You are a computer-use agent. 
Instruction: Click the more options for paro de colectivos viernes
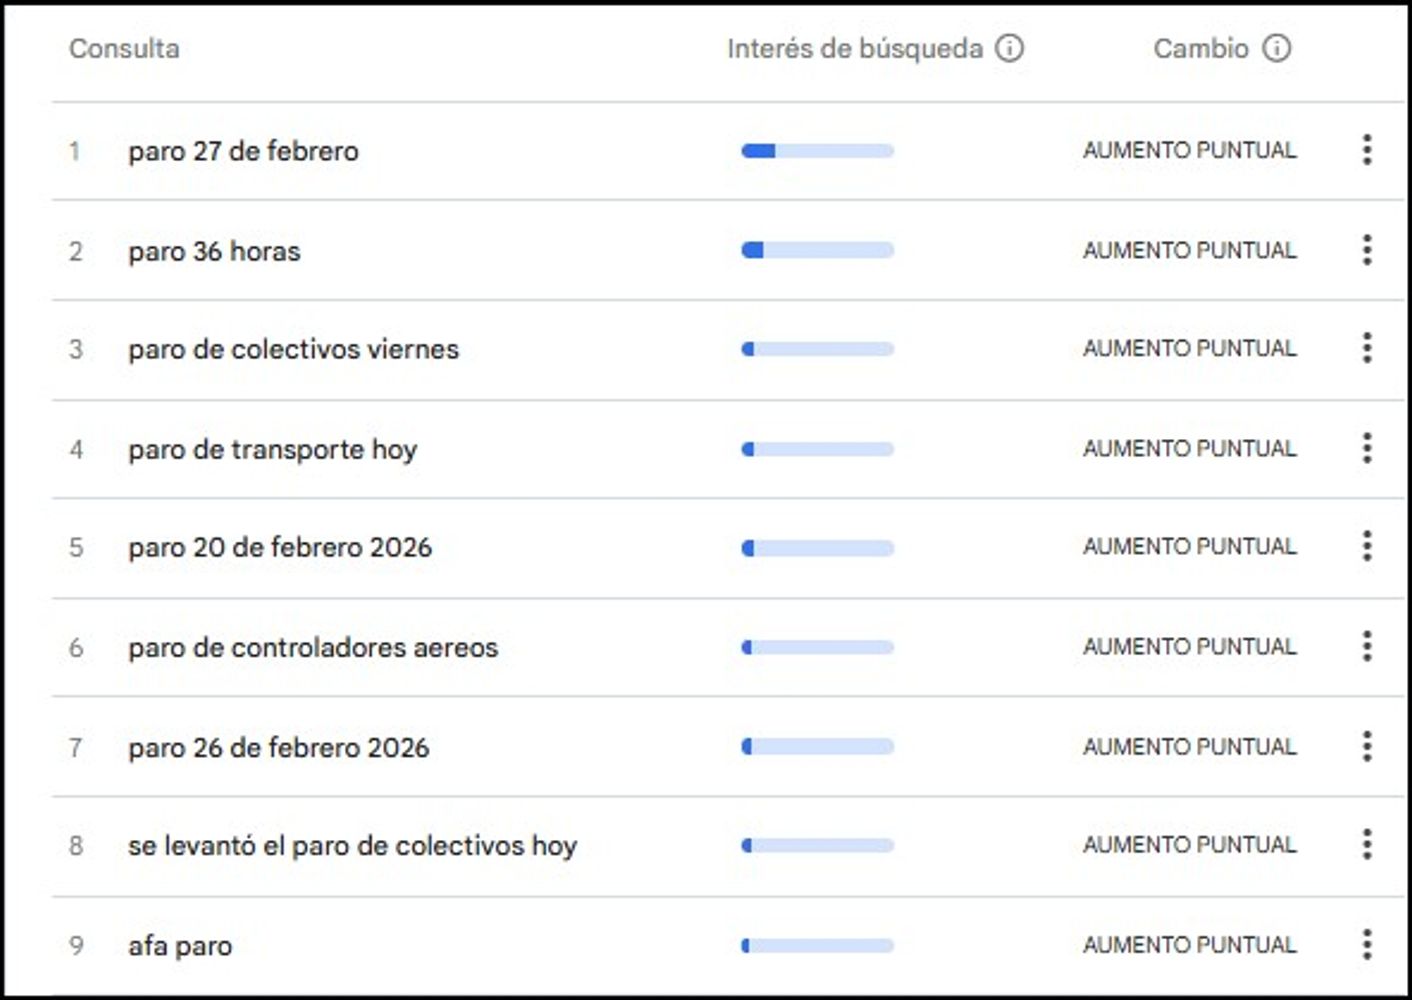(x=1367, y=348)
